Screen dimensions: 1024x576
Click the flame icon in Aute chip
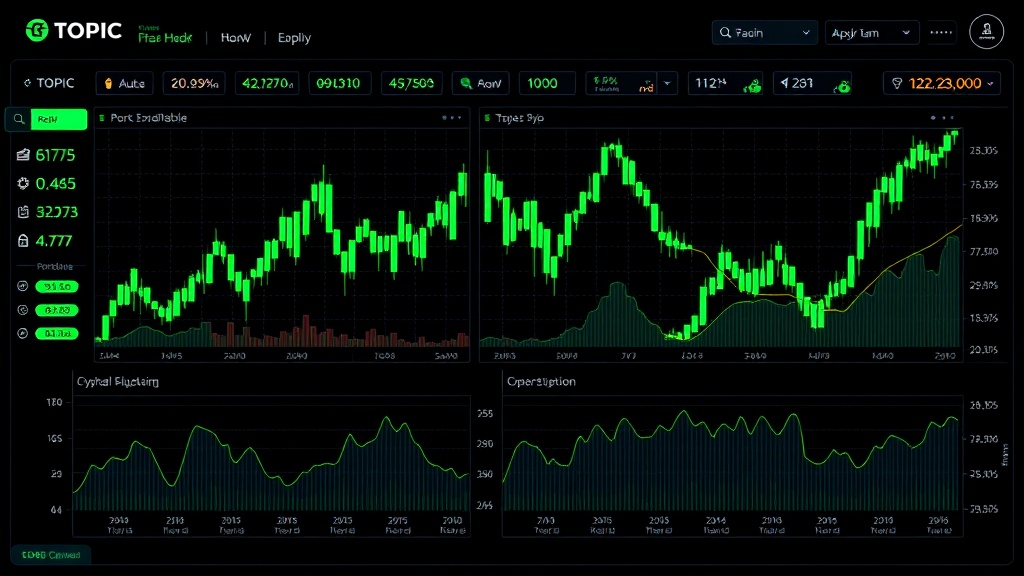point(108,84)
